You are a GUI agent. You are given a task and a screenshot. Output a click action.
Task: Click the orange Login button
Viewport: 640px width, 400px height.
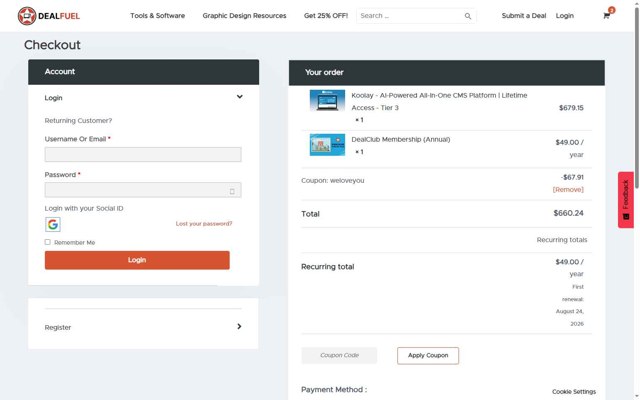tap(137, 260)
